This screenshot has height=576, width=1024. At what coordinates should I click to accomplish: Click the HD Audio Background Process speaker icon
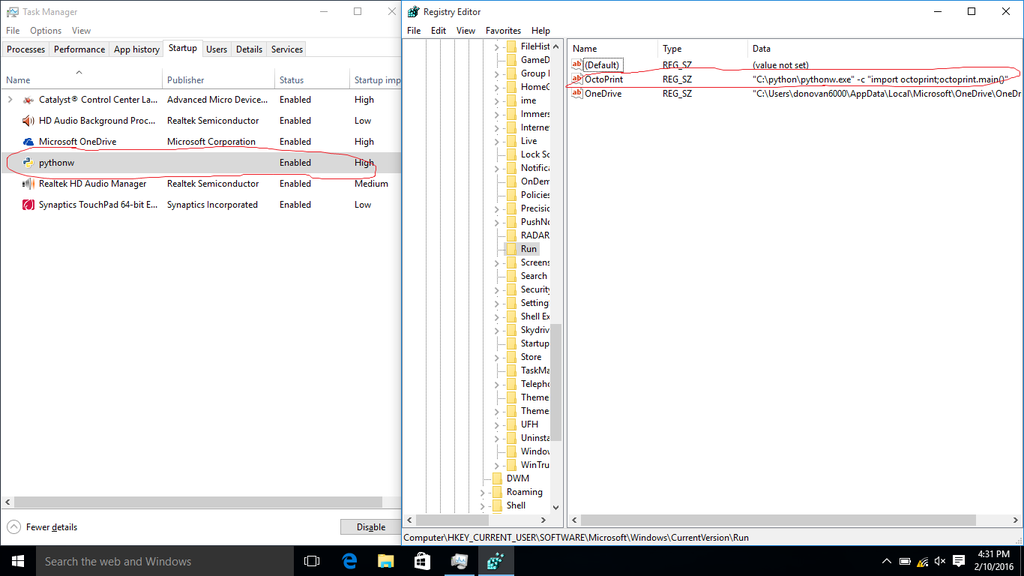click(x=28, y=121)
